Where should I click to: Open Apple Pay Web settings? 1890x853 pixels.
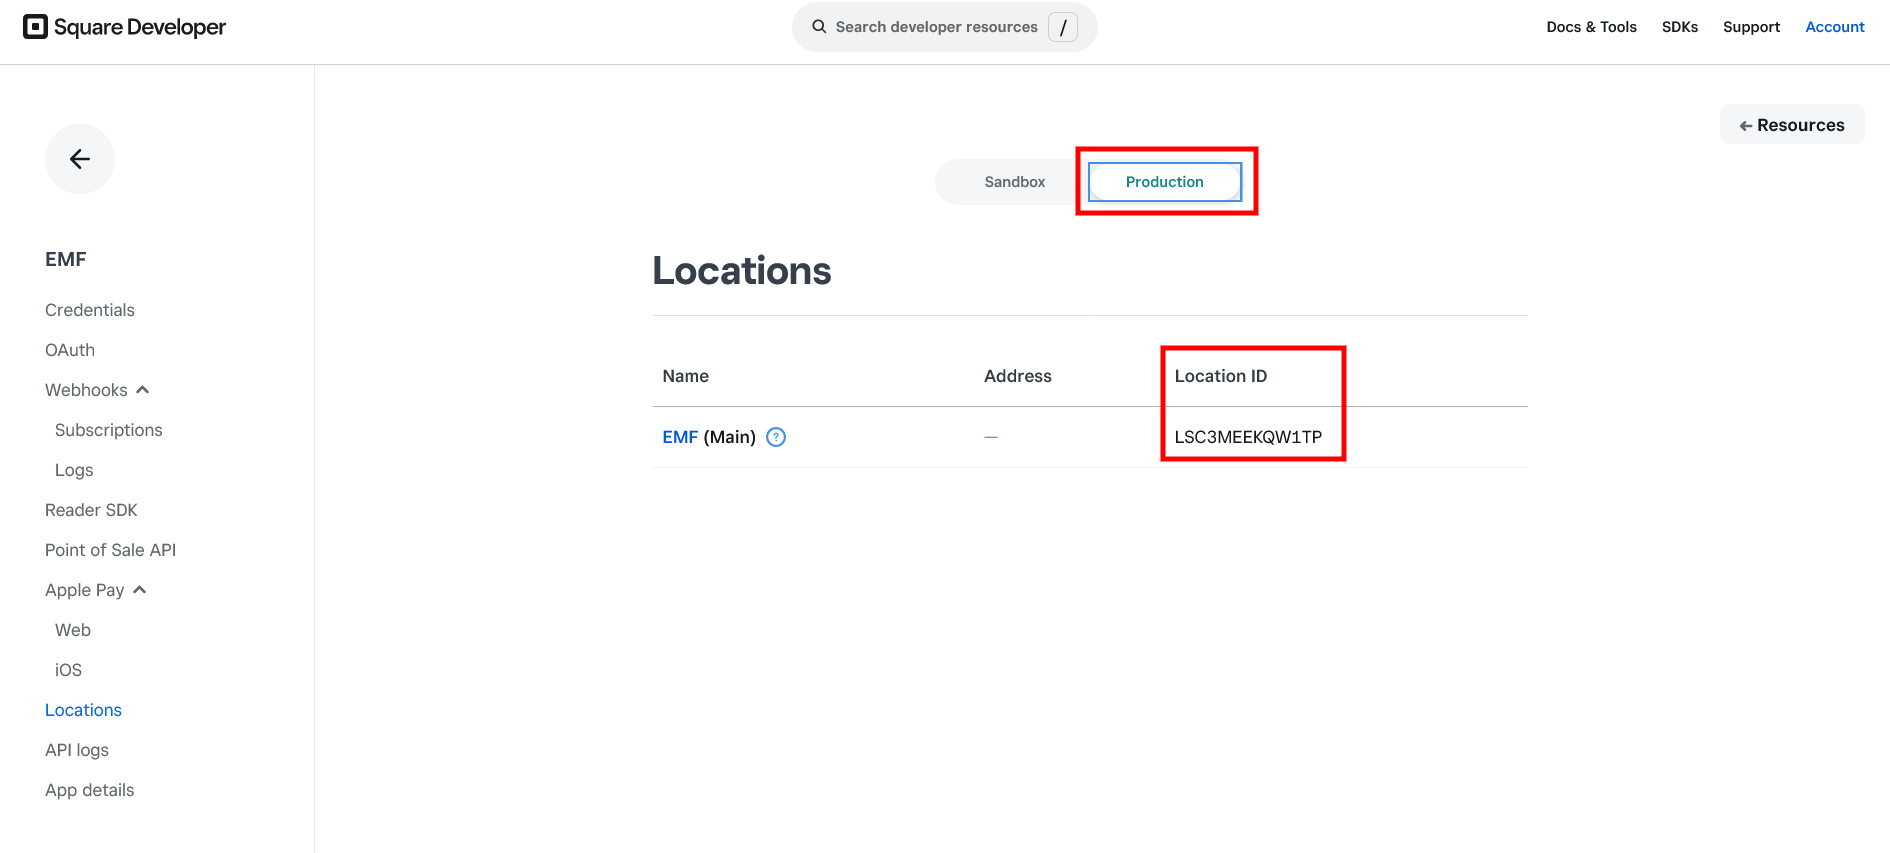[x=73, y=630]
